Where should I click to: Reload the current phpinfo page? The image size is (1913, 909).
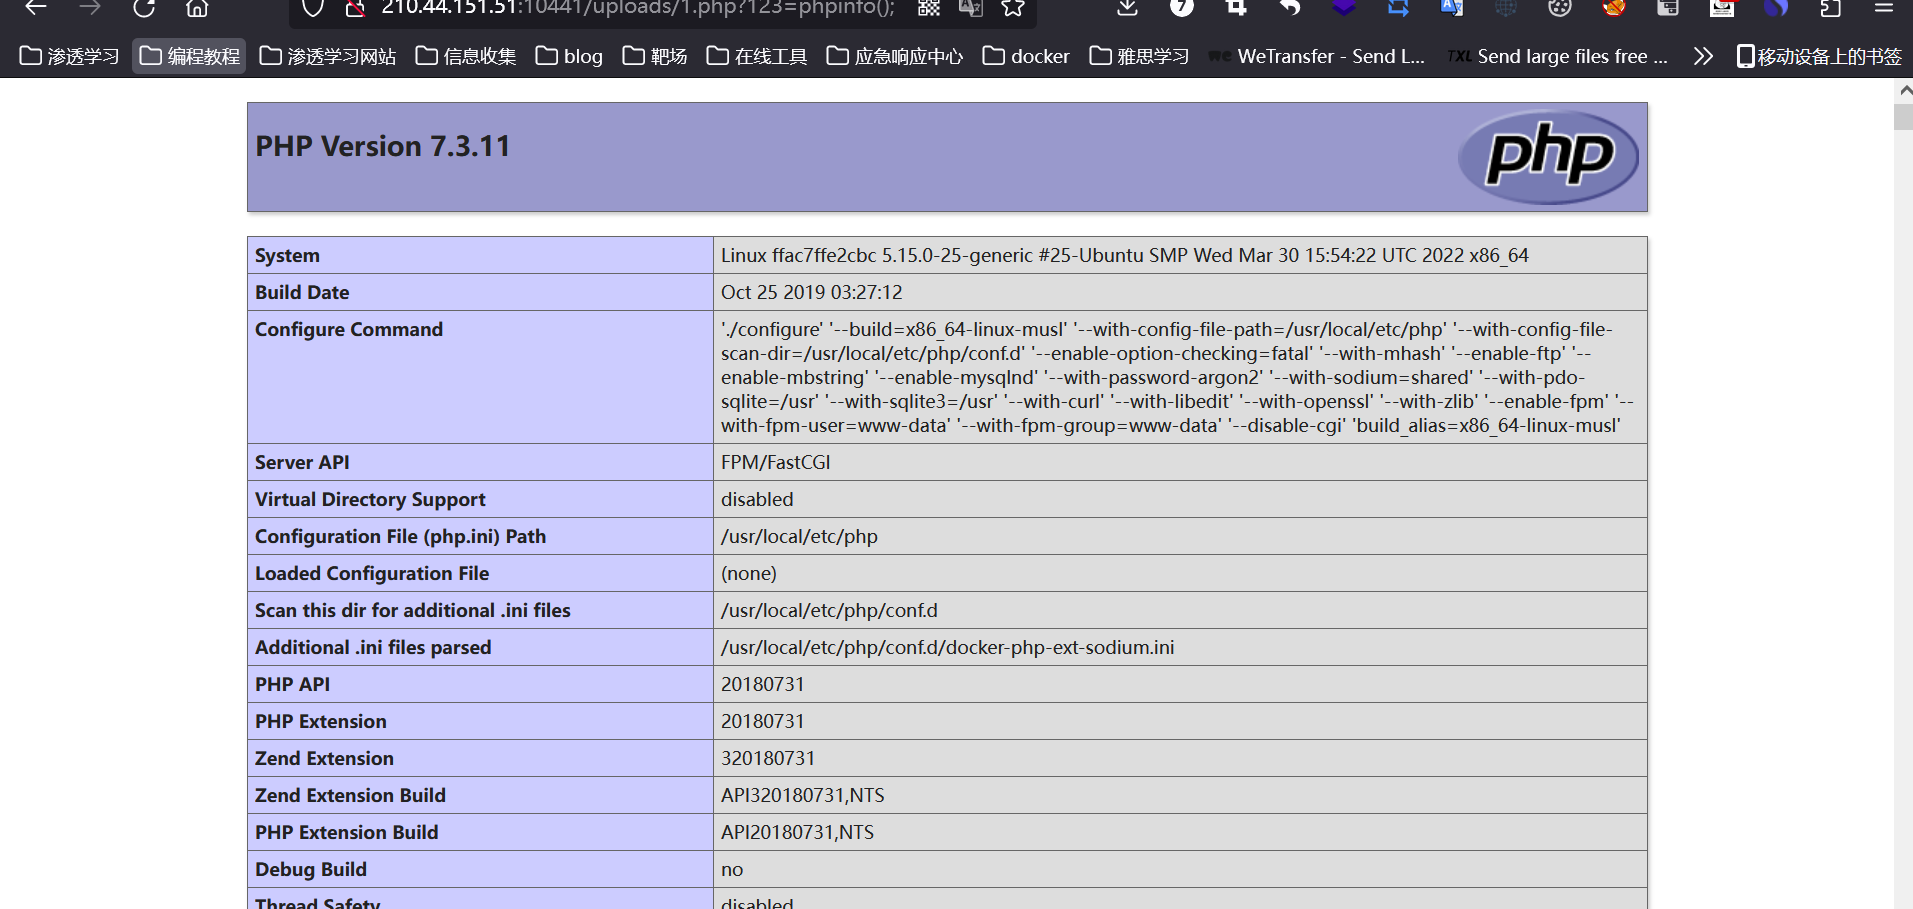[x=144, y=8]
